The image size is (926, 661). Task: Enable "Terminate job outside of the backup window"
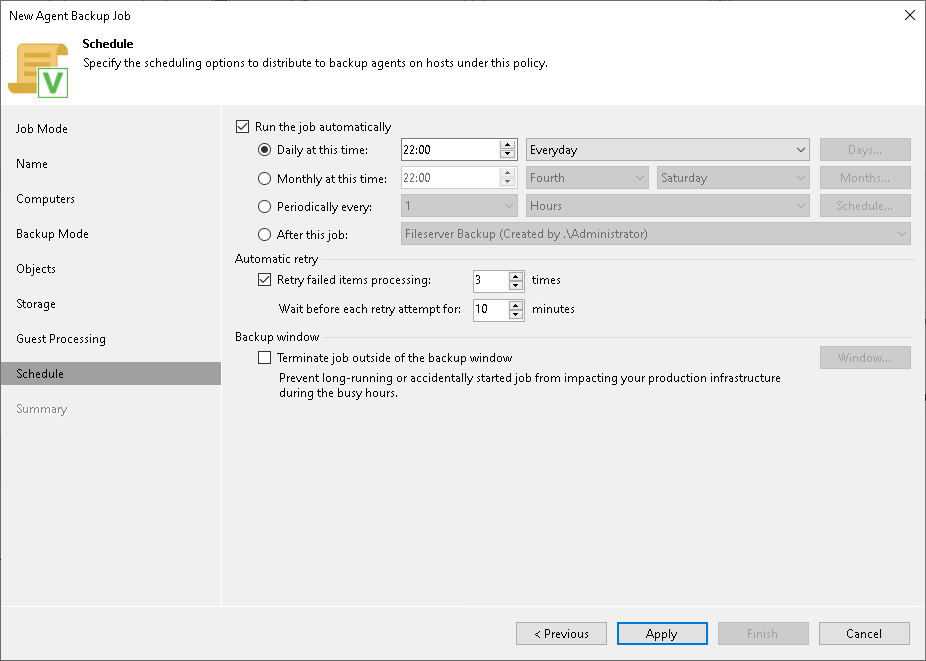pos(265,357)
